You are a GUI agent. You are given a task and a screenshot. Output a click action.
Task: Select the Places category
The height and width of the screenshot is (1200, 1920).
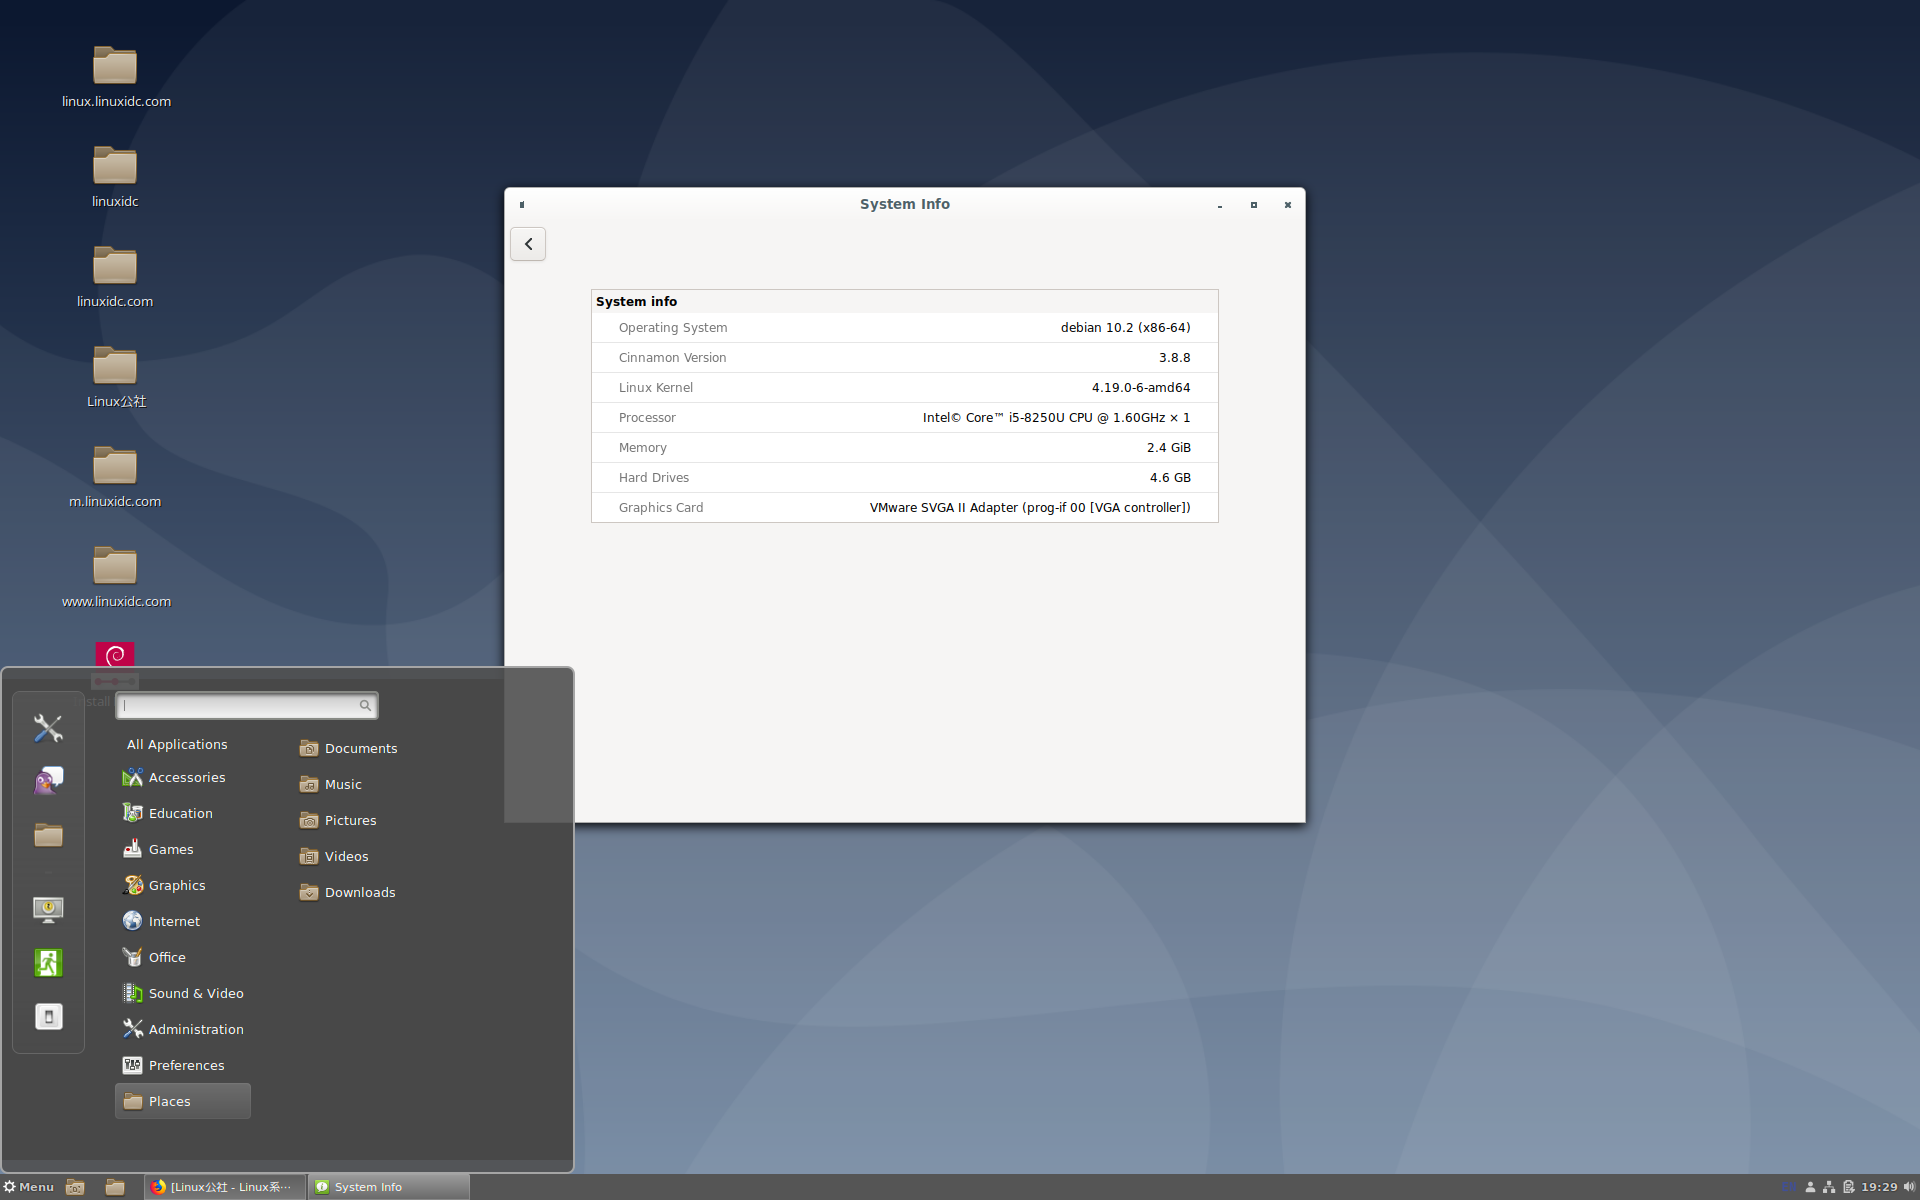tap(183, 1102)
